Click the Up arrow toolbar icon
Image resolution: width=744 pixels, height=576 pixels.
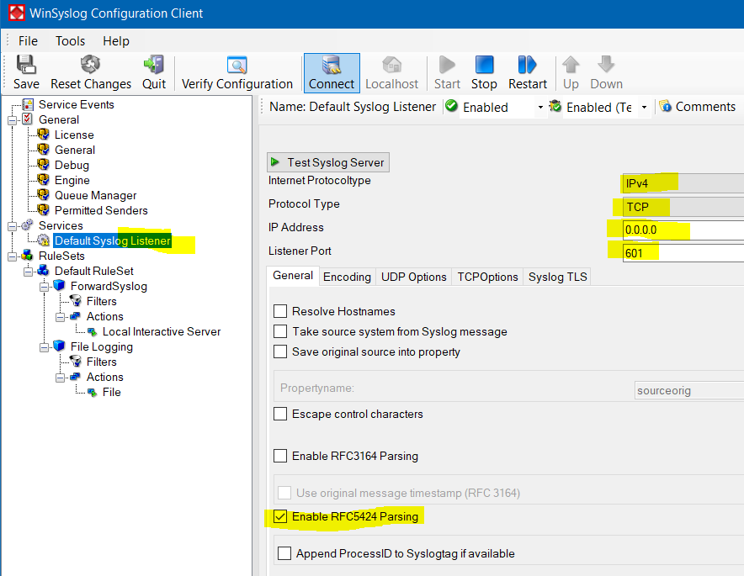(x=571, y=65)
